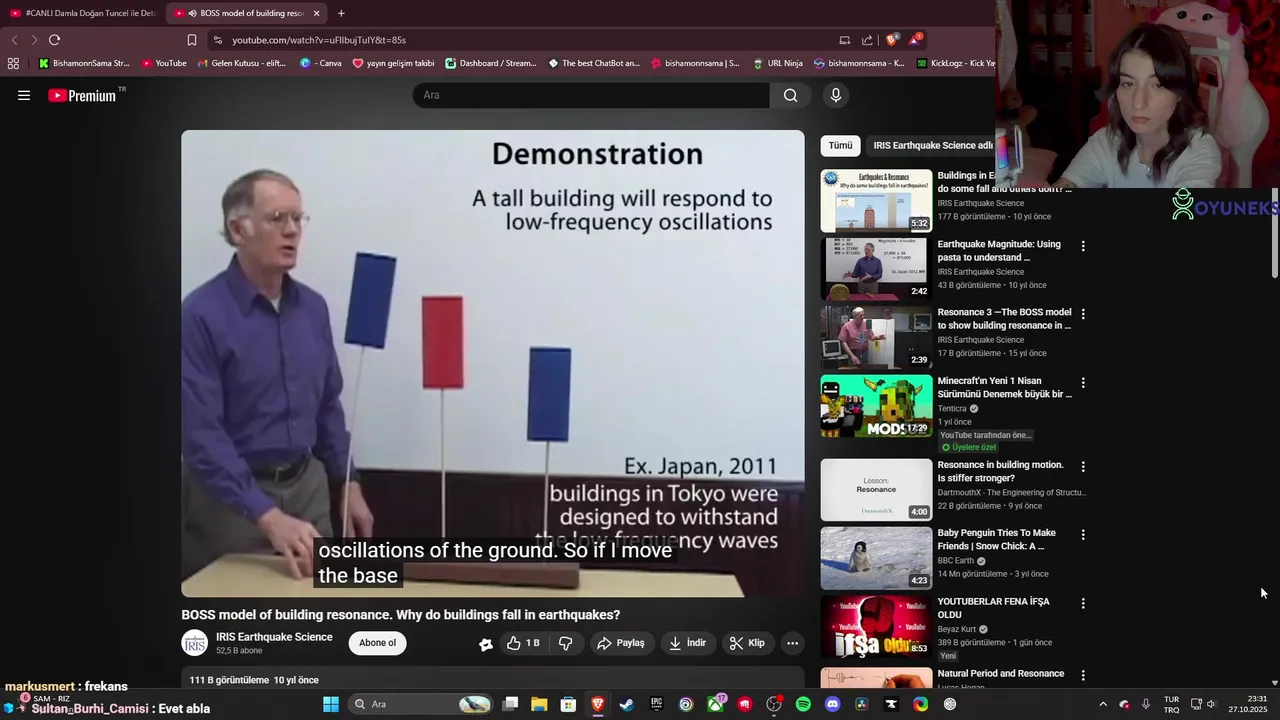Open volume control in system tray
The height and width of the screenshot is (720, 1280).
point(1211,704)
